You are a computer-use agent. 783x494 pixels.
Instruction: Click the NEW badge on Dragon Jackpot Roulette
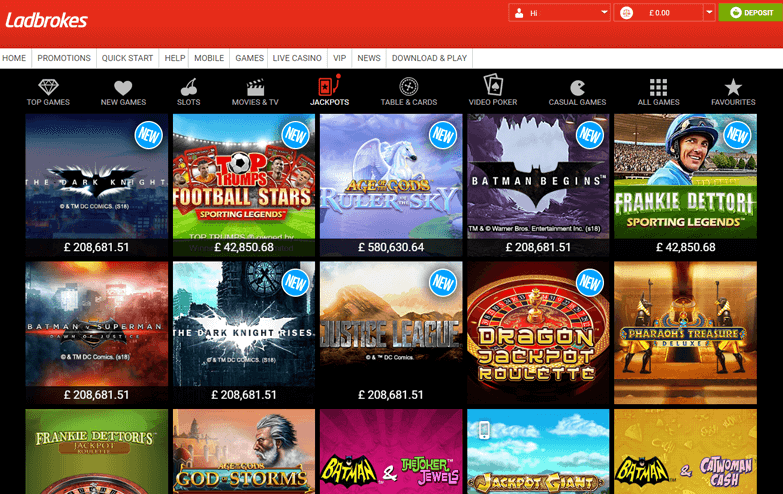click(x=590, y=283)
